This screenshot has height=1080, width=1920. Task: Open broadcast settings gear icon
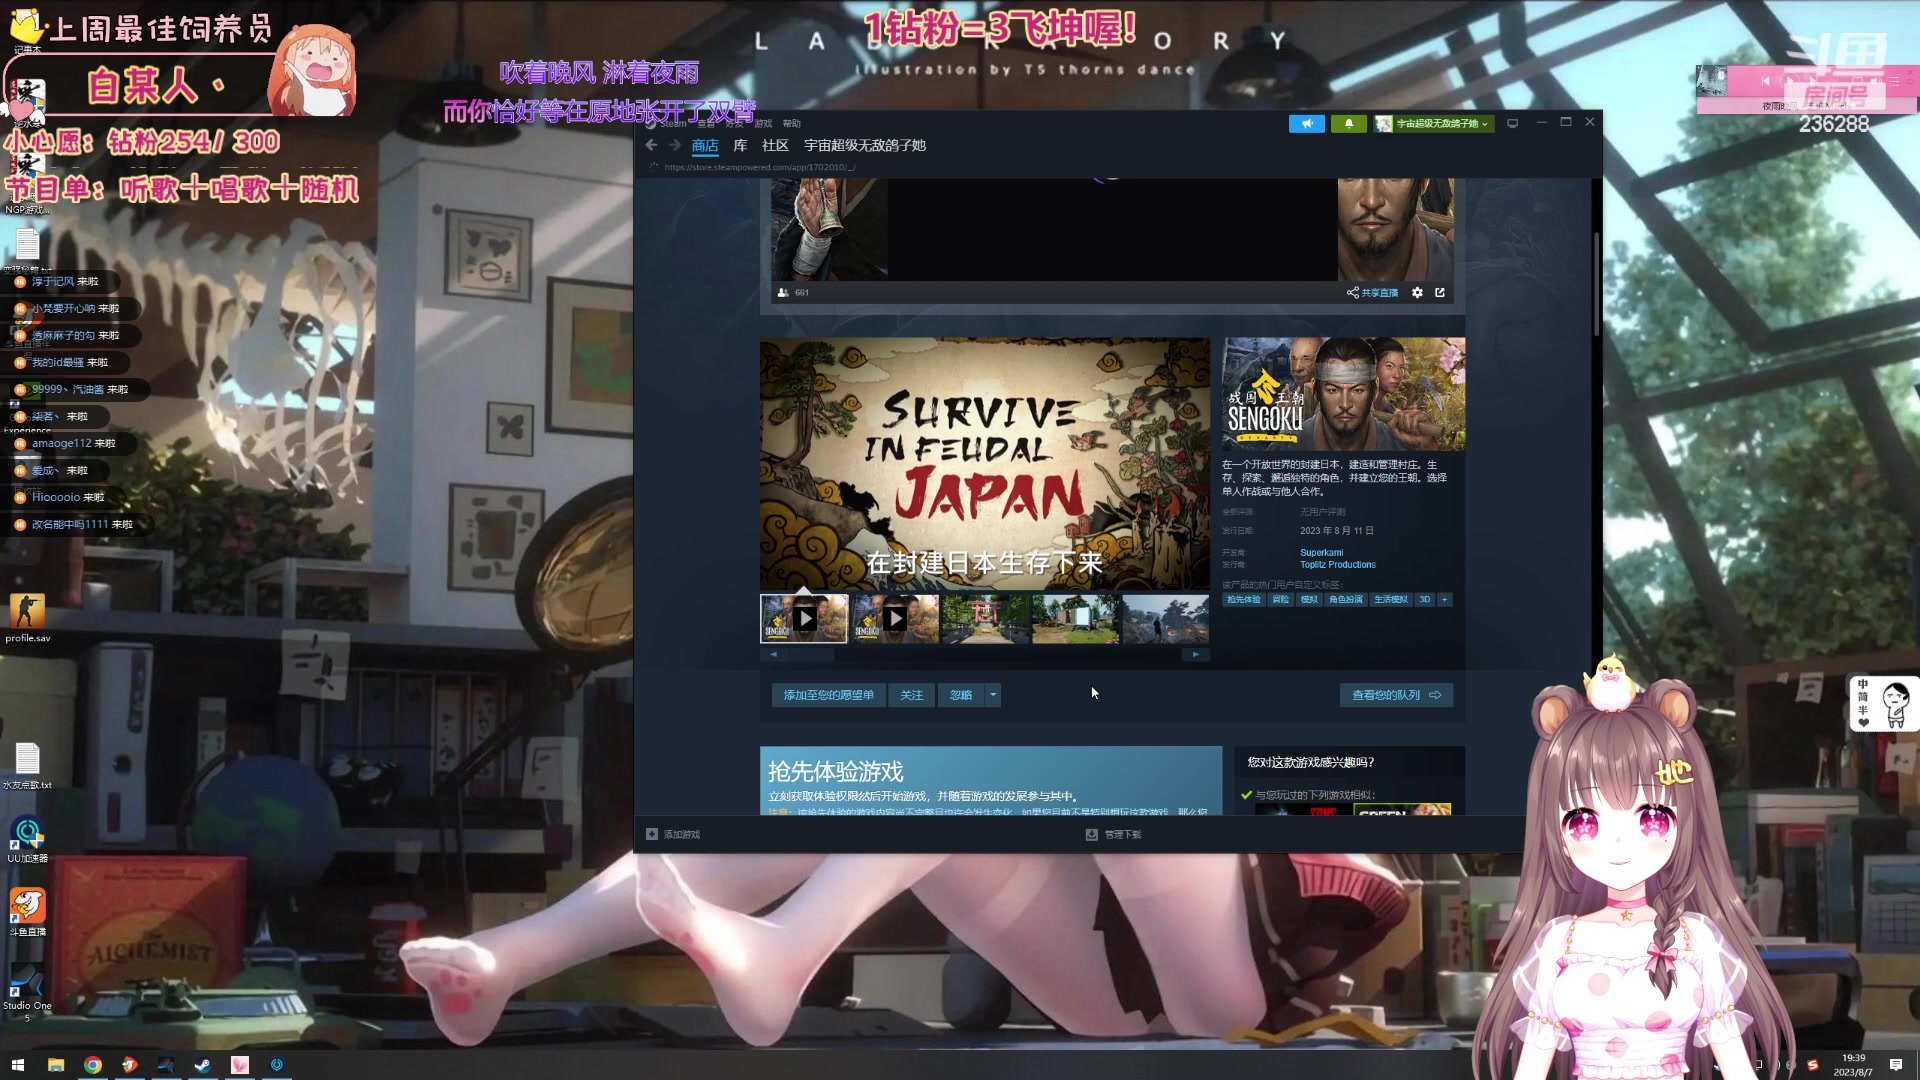tap(1417, 293)
